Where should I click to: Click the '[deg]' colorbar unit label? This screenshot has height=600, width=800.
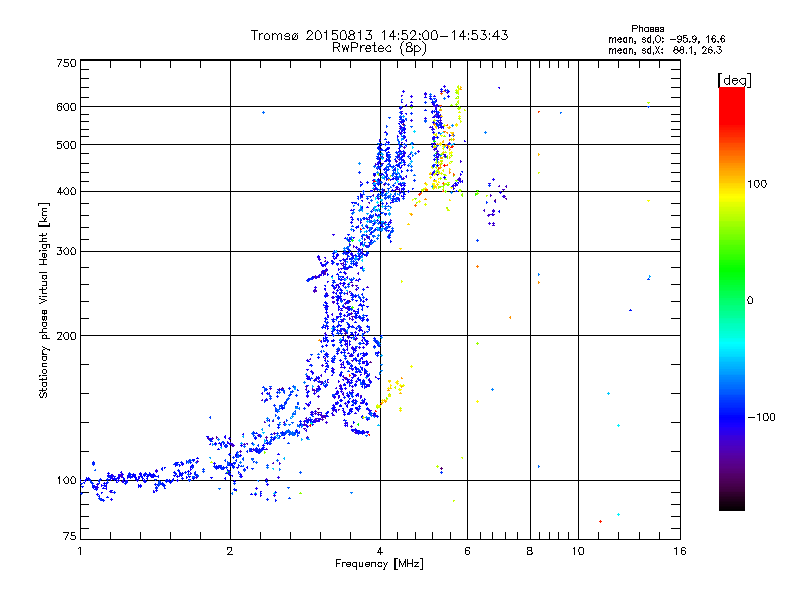pyautogui.click(x=734, y=80)
